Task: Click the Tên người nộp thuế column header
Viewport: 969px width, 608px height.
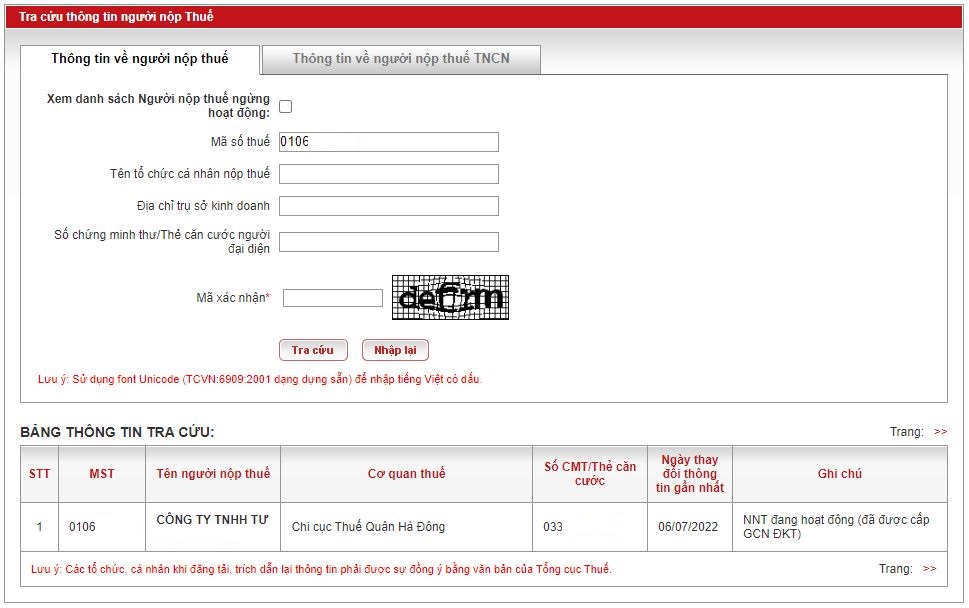Action: point(213,474)
